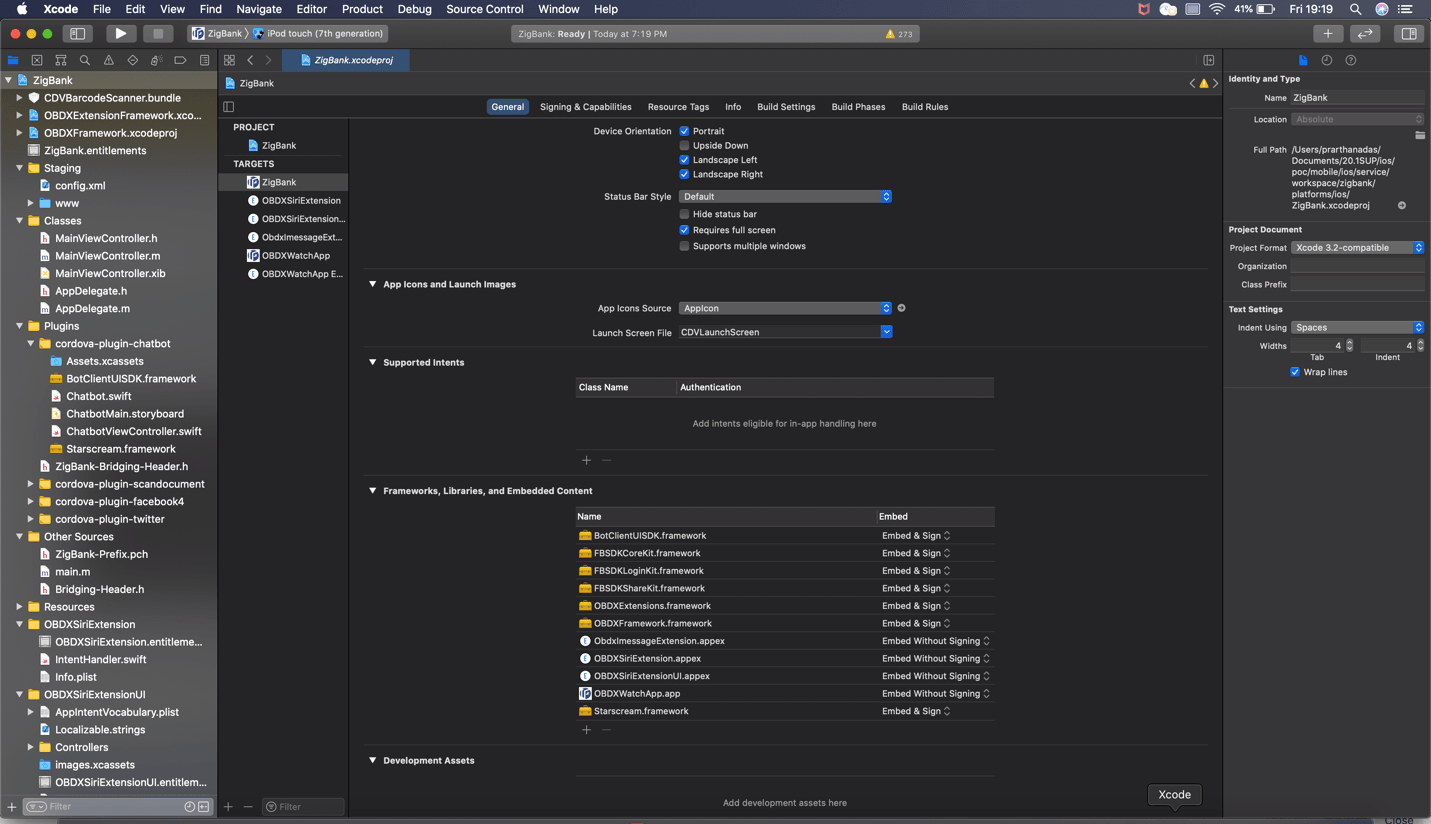Select the OBDXWatchApp target

295,255
